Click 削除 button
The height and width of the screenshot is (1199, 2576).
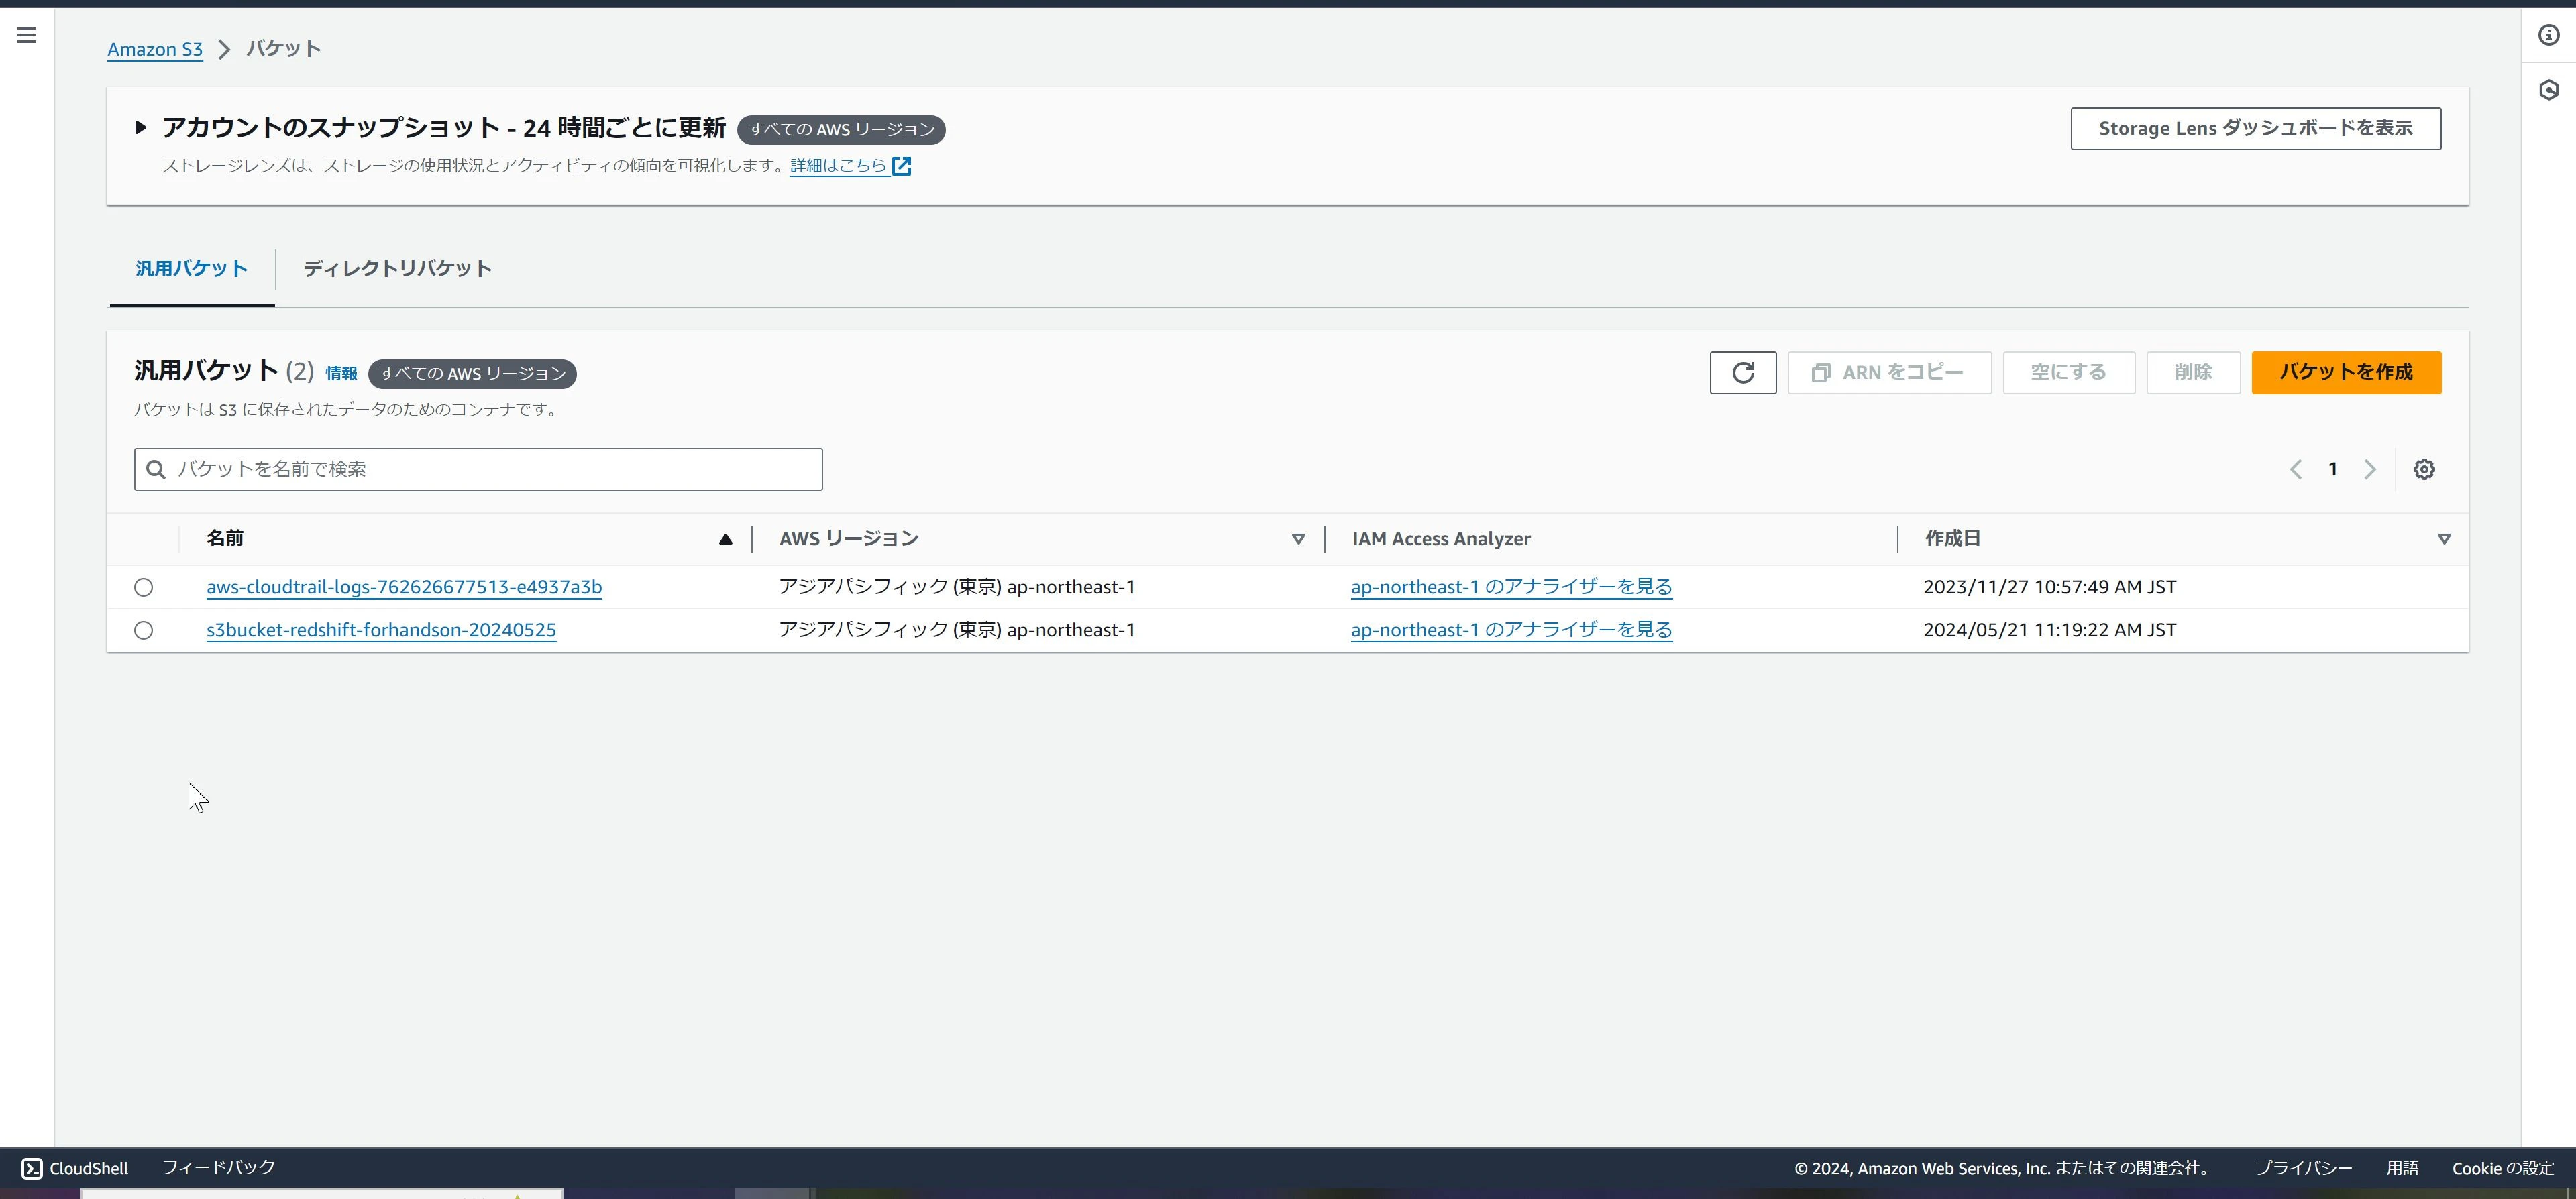tap(2193, 373)
